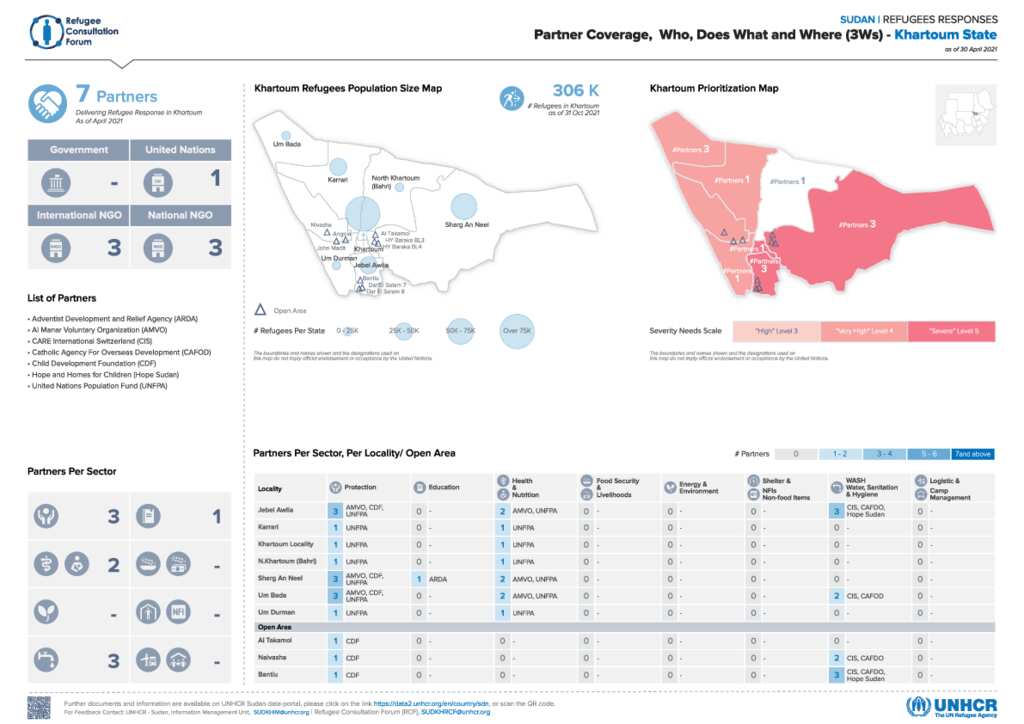Toggle the '1 - 2' partners legend swatch
1024x724 pixels.
click(838, 453)
